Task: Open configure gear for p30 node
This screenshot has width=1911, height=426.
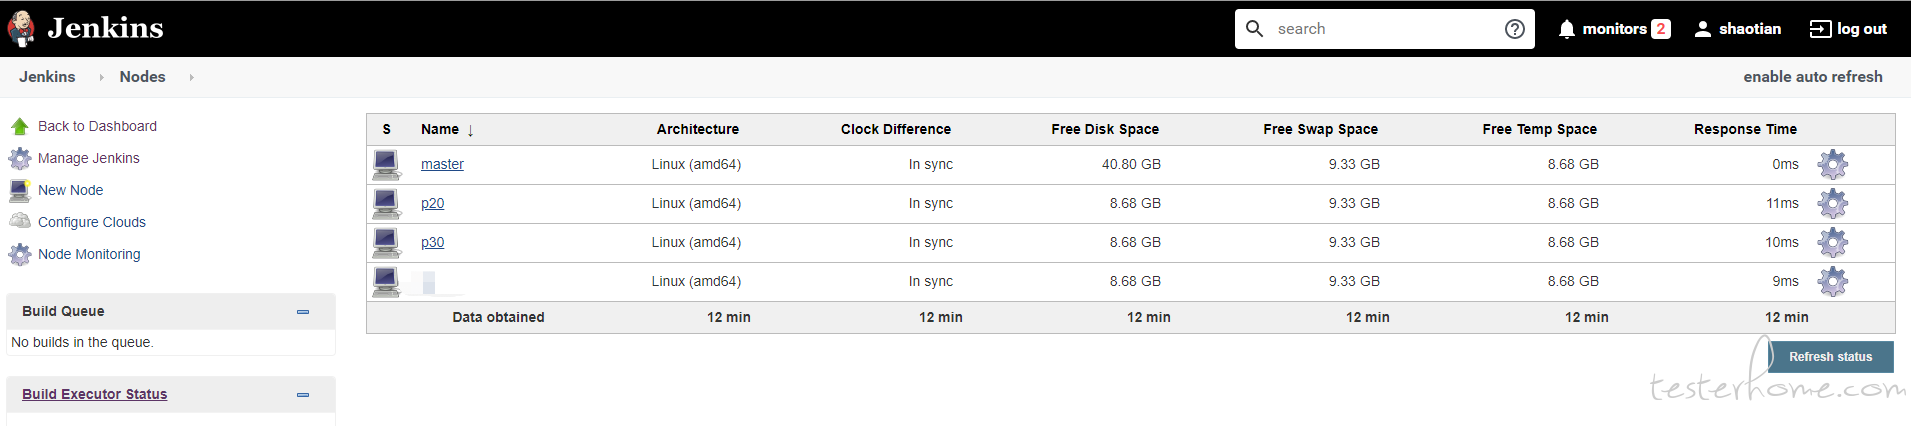Action: 1832,242
